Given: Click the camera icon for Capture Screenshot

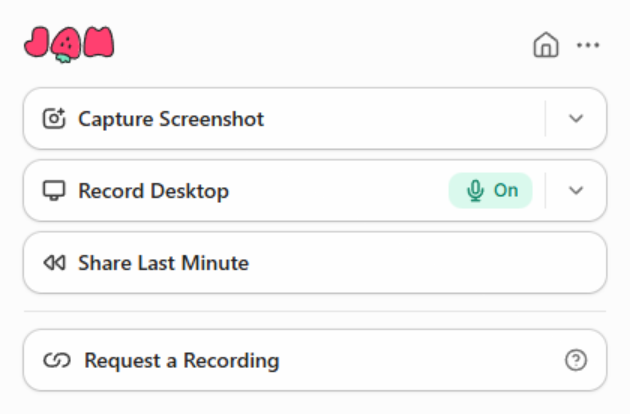Looking at the screenshot, I should [54, 119].
